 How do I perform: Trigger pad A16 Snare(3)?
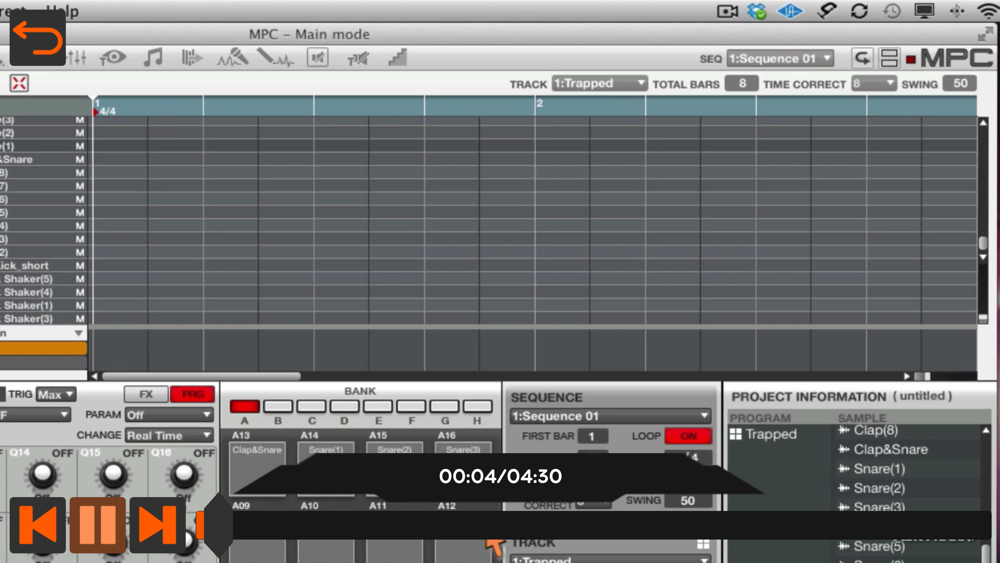[x=463, y=468]
